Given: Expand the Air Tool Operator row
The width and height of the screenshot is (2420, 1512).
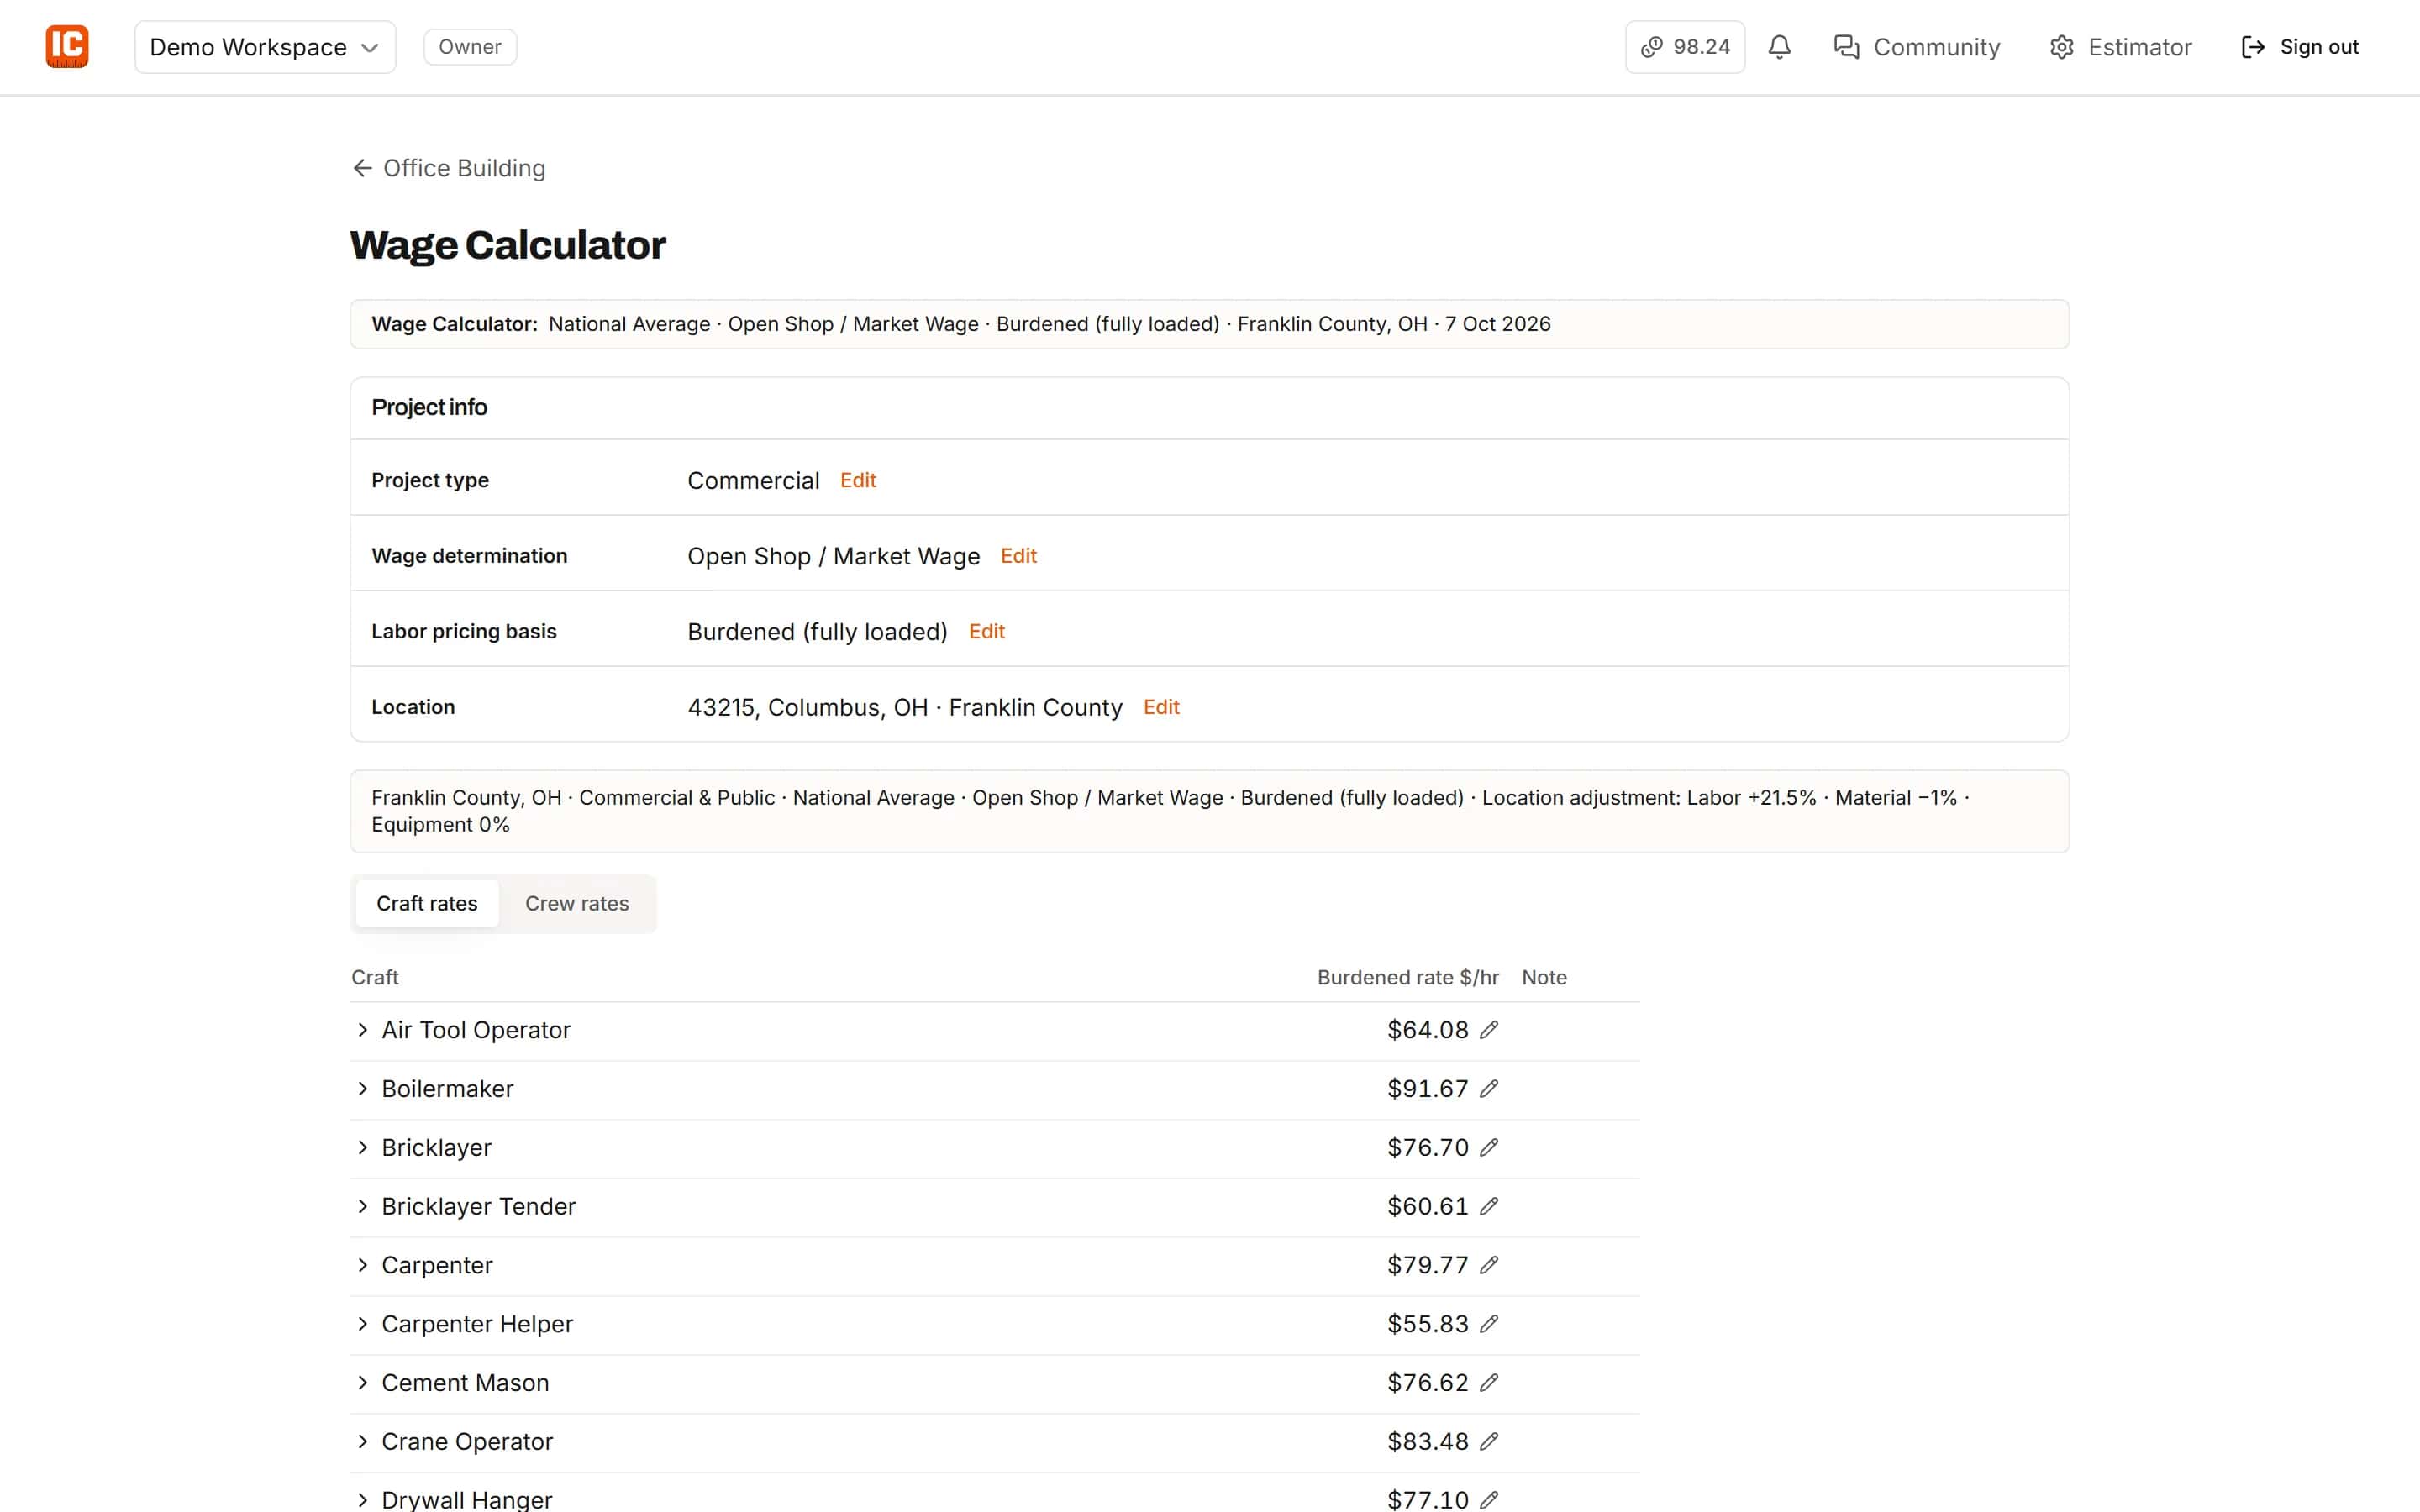Looking at the screenshot, I should (362, 1030).
